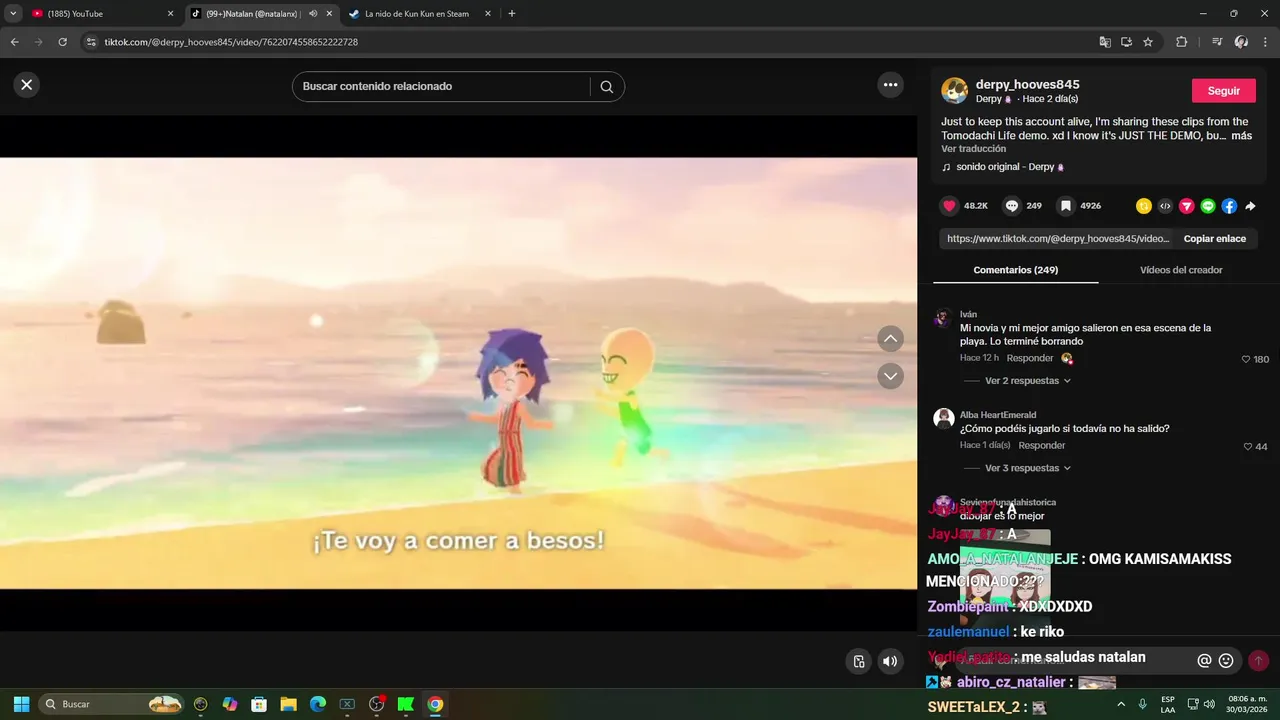
Task: Mention a user with the @ icon
Action: (1204, 660)
